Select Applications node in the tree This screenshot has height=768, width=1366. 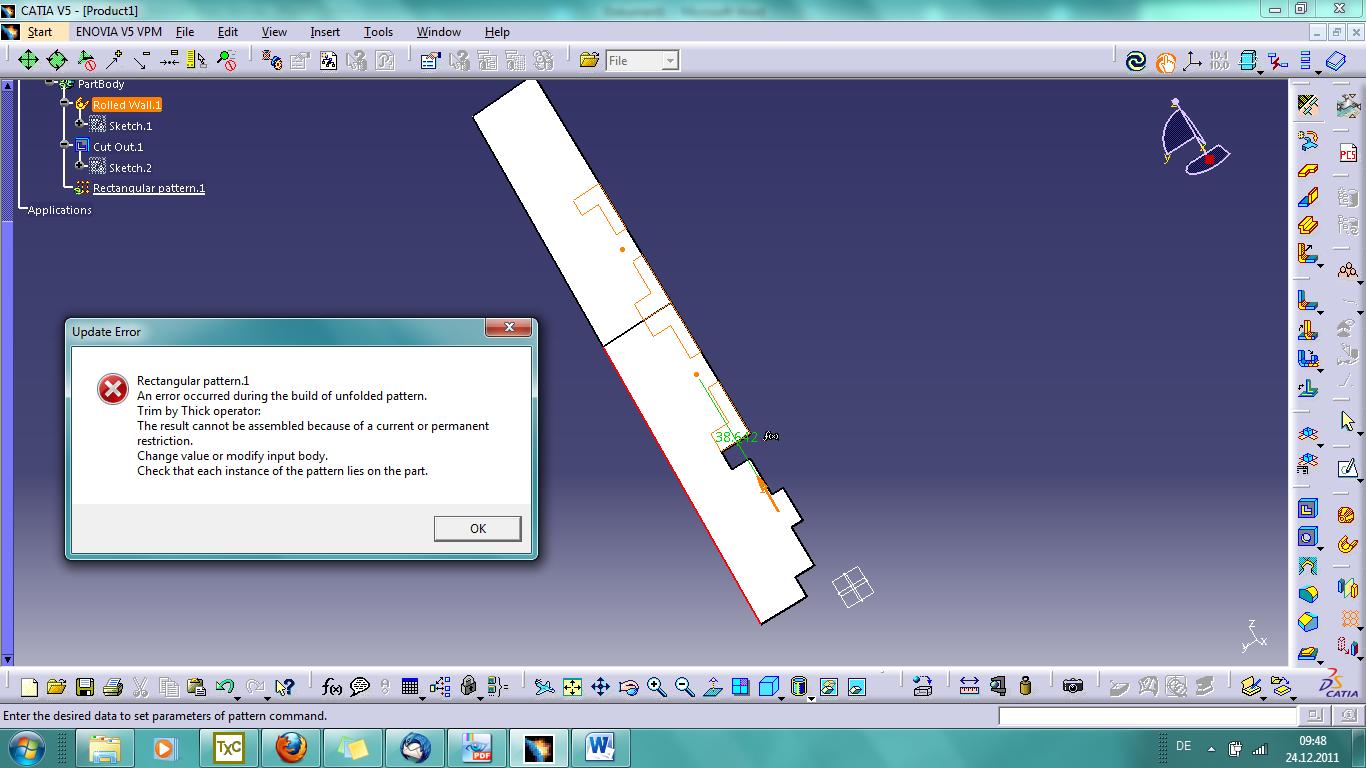(x=60, y=210)
